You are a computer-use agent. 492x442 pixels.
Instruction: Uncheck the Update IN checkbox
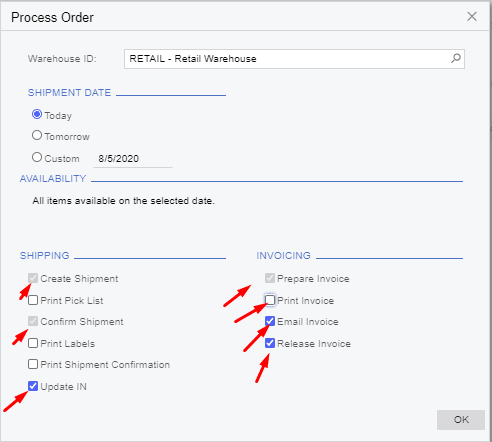33,386
